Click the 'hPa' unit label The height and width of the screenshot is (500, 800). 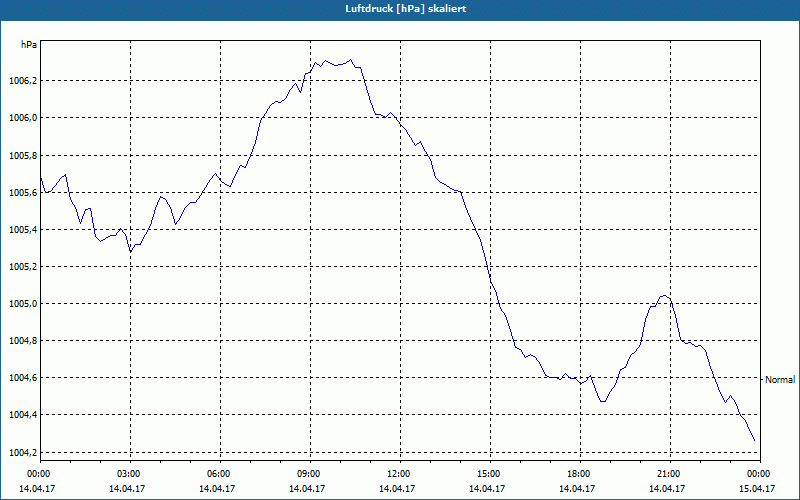(29, 45)
